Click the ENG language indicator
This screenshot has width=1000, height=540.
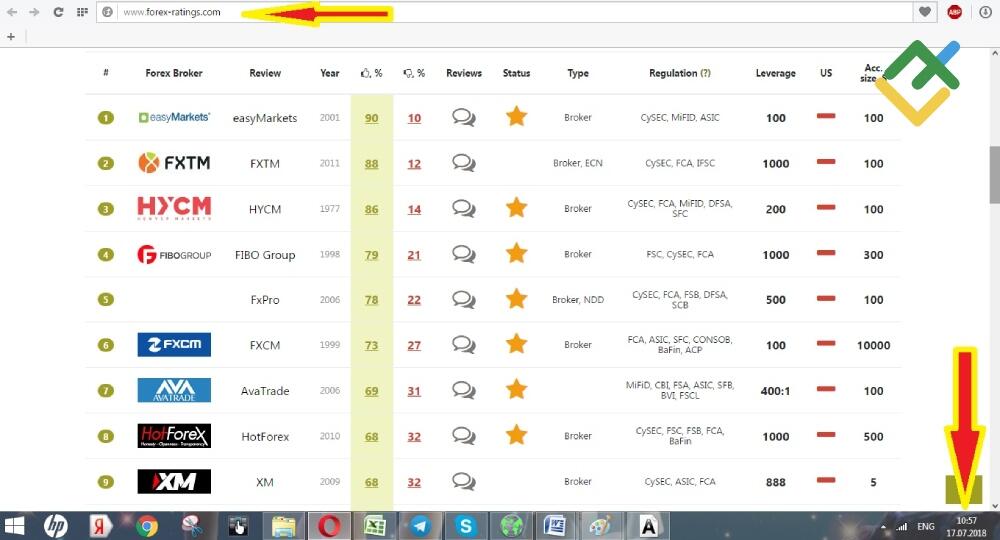coord(925,527)
